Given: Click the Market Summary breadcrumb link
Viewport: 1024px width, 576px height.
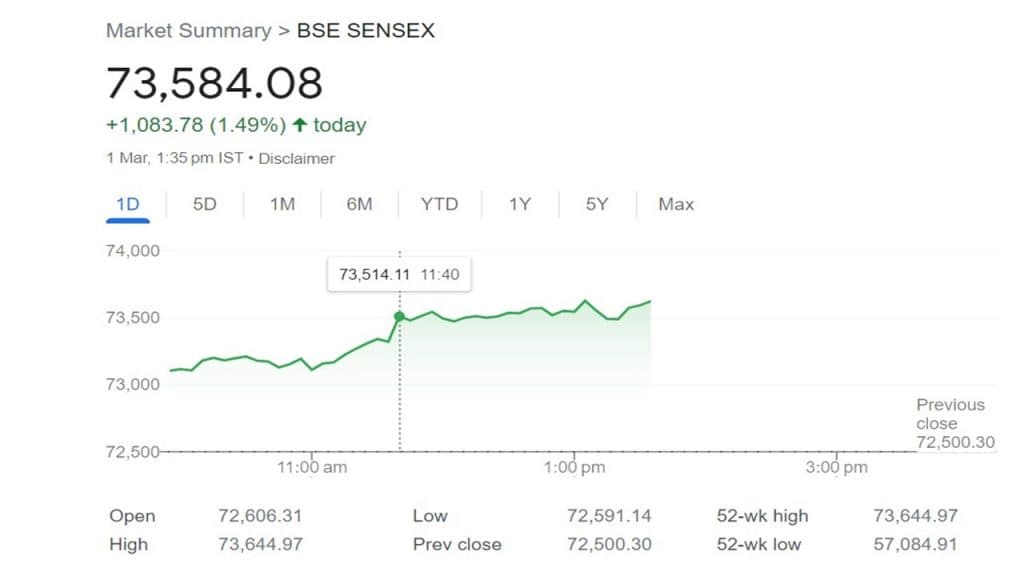Looking at the screenshot, I should coord(188,30).
